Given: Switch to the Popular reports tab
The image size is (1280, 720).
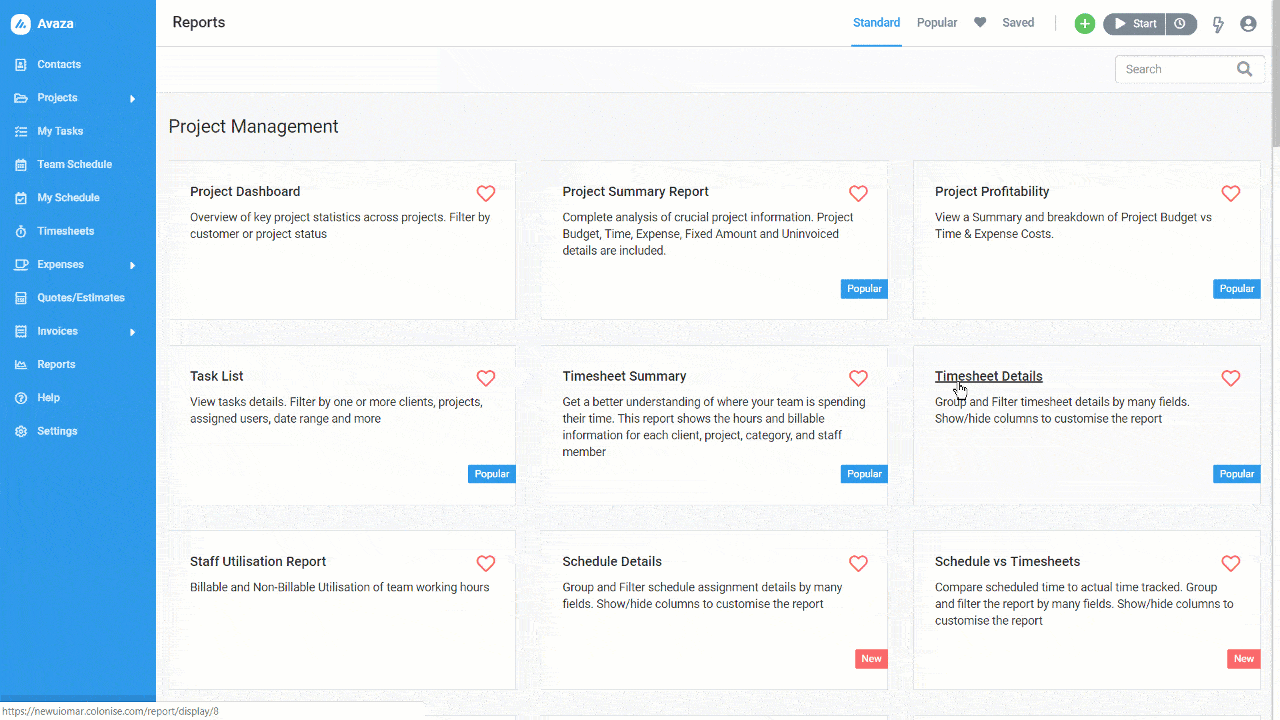Looking at the screenshot, I should coord(937,23).
